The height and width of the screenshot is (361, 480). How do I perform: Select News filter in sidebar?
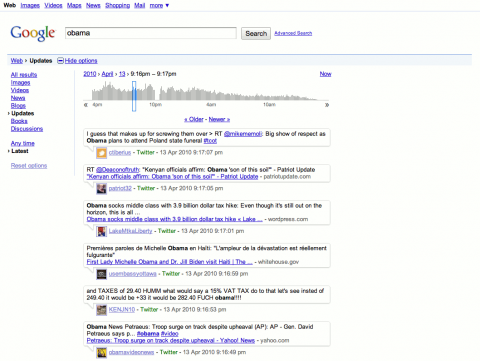point(18,98)
